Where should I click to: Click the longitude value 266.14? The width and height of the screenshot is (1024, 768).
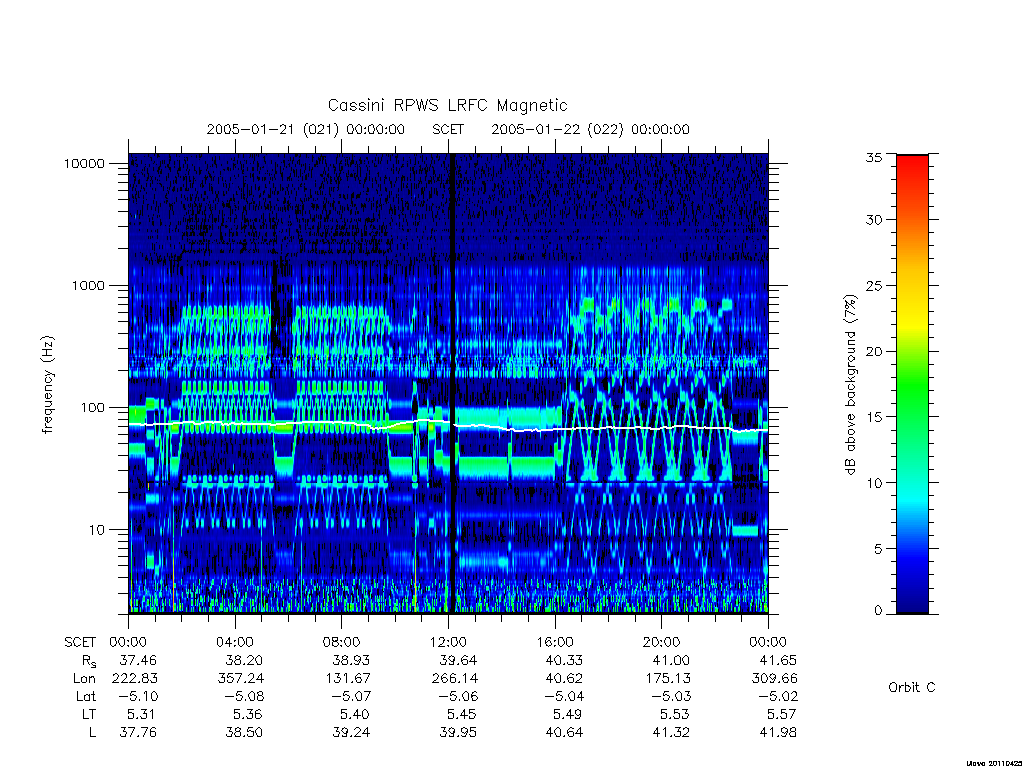pos(455,679)
